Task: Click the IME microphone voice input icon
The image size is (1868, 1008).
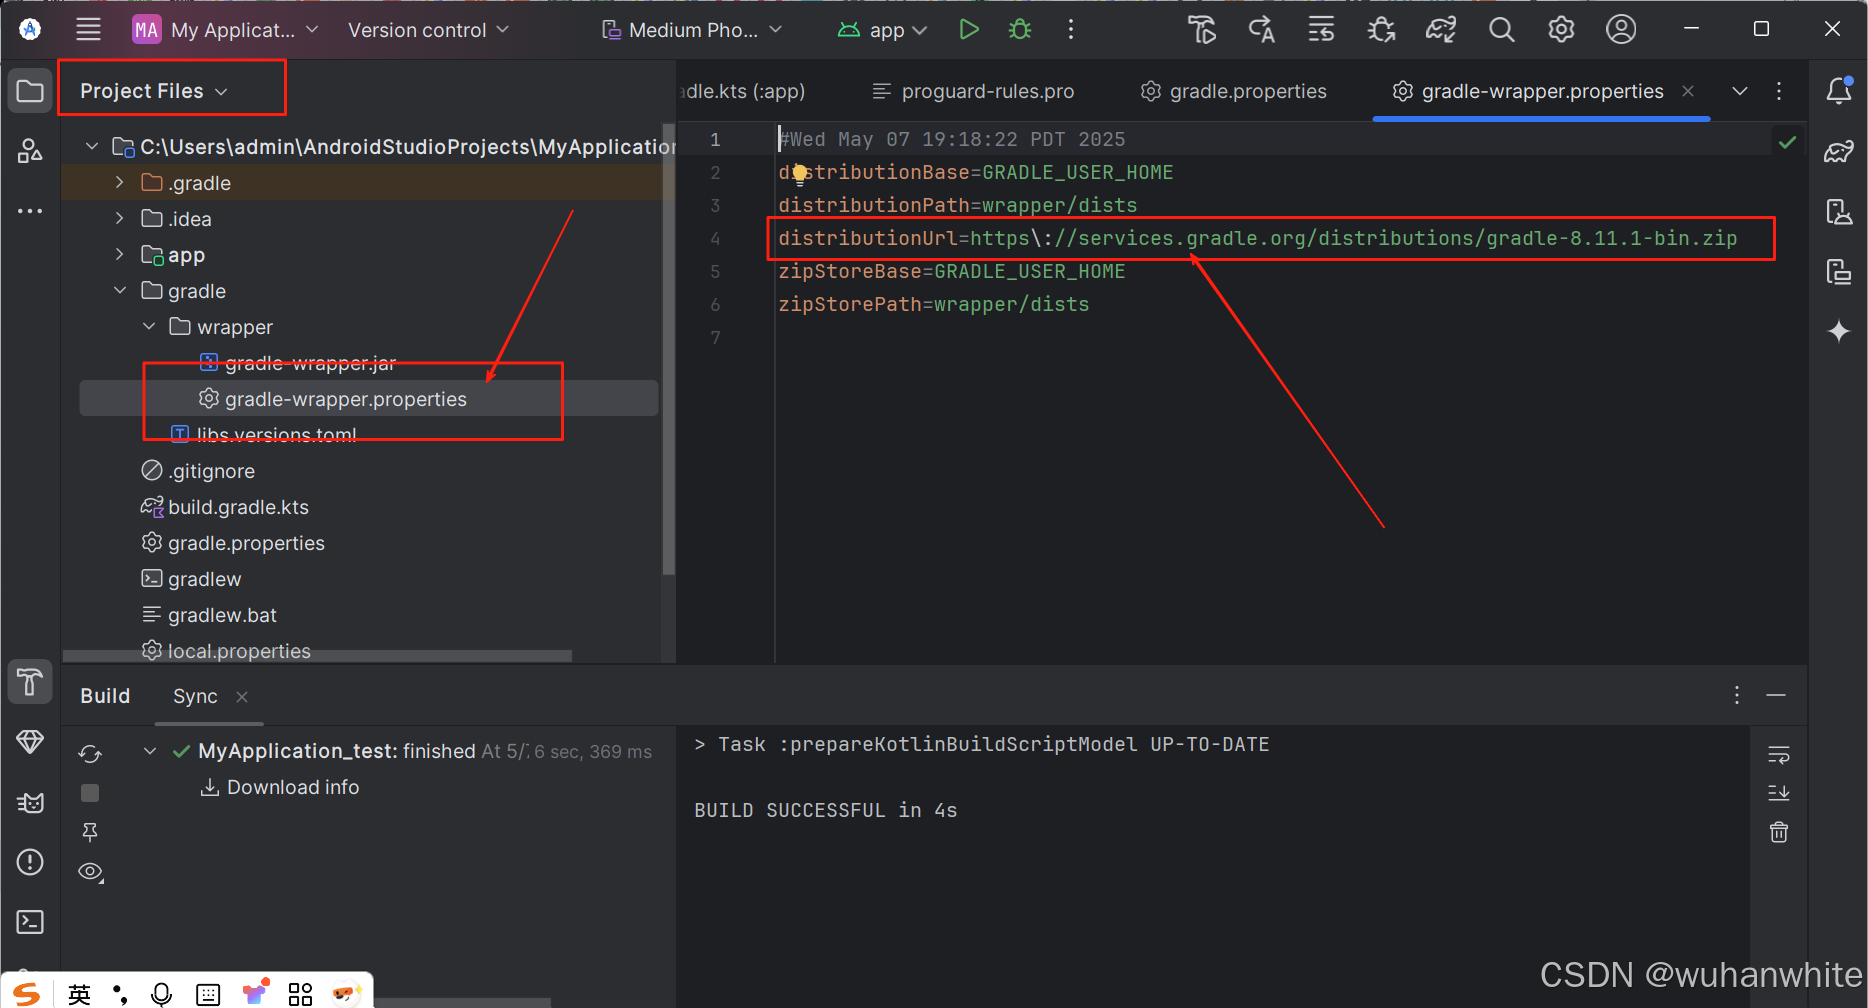Action: point(161,993)
